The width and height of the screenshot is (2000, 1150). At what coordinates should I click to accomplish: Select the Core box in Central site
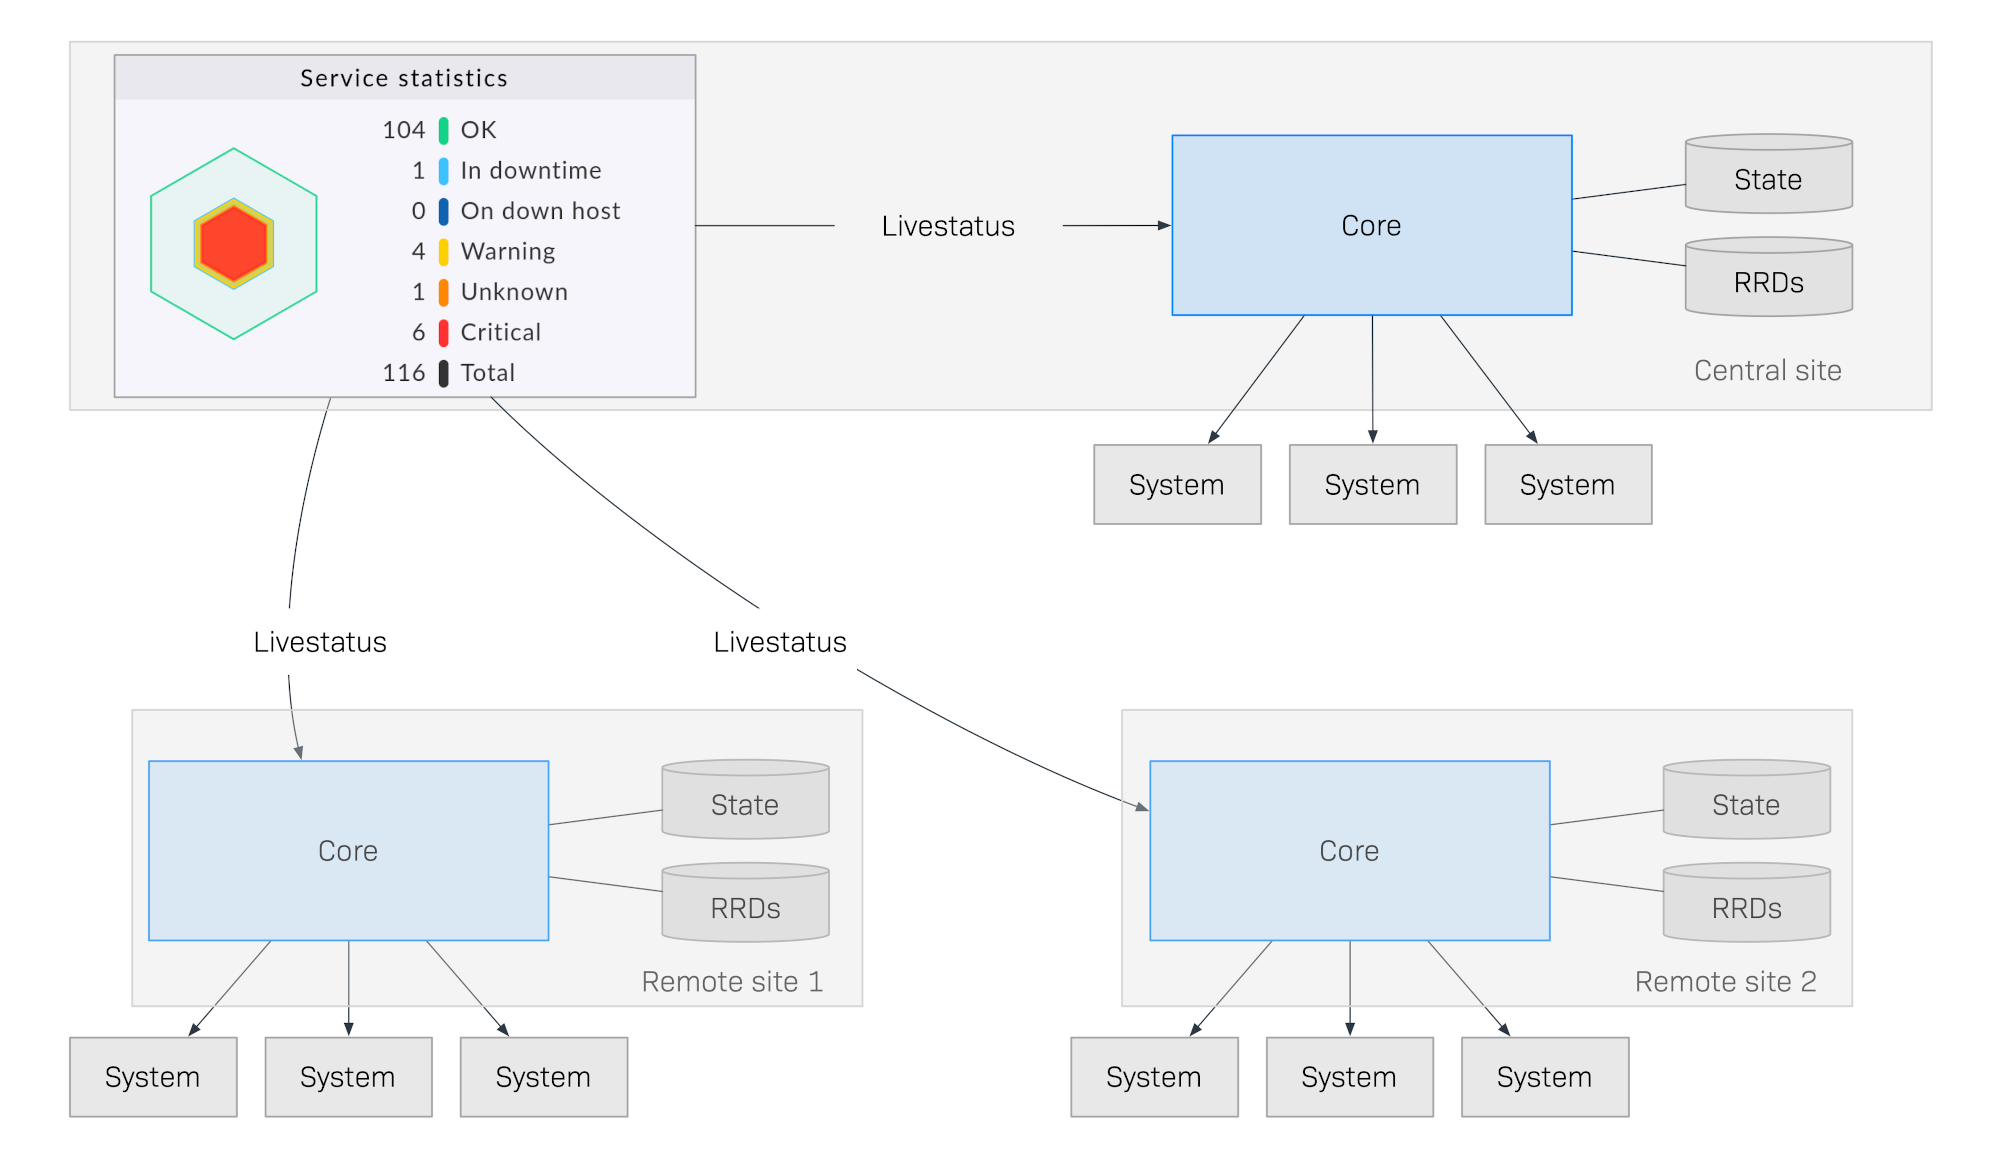click(x=1371, y=225)
